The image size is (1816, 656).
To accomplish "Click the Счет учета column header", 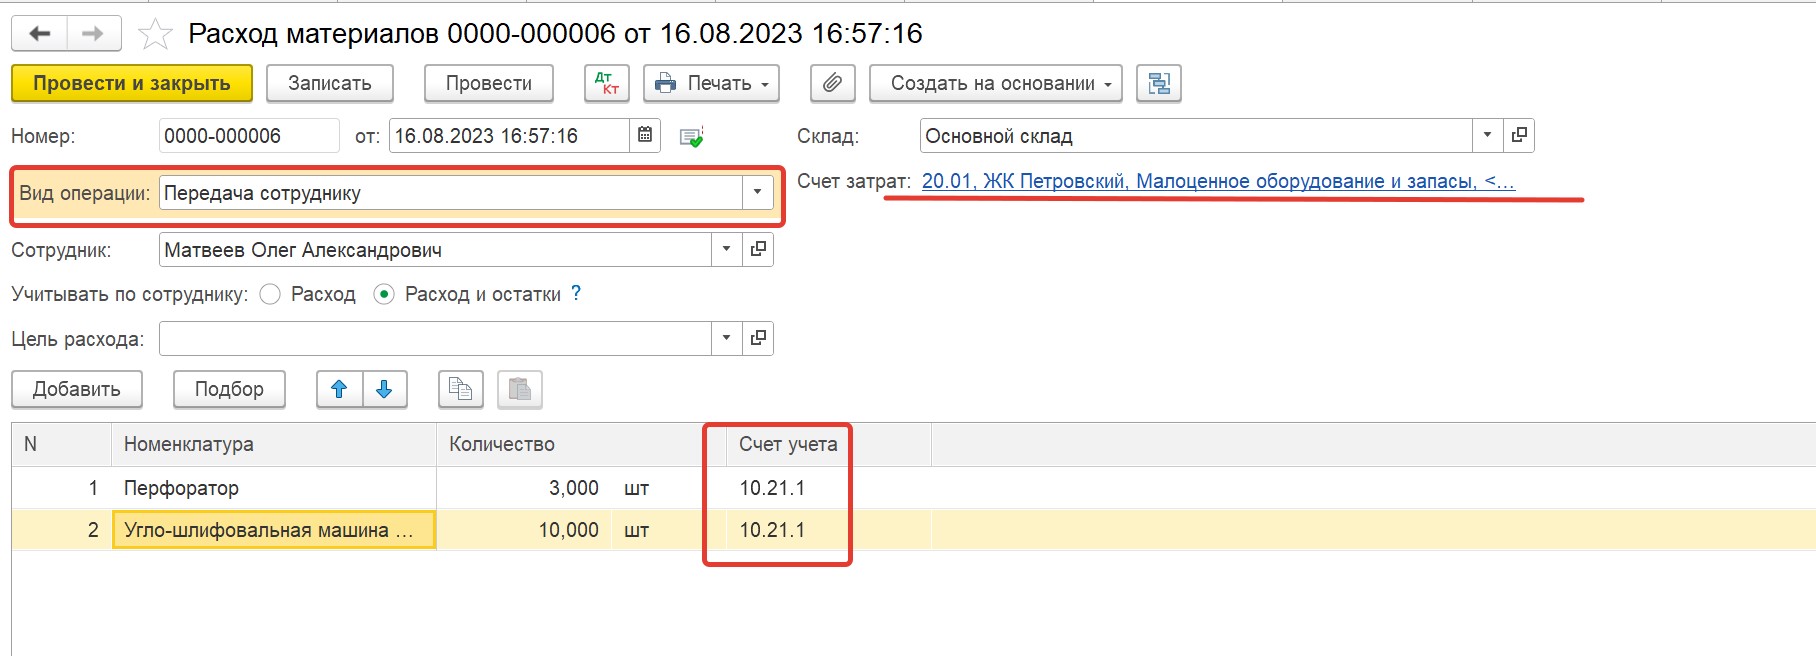I will point(829,444).
